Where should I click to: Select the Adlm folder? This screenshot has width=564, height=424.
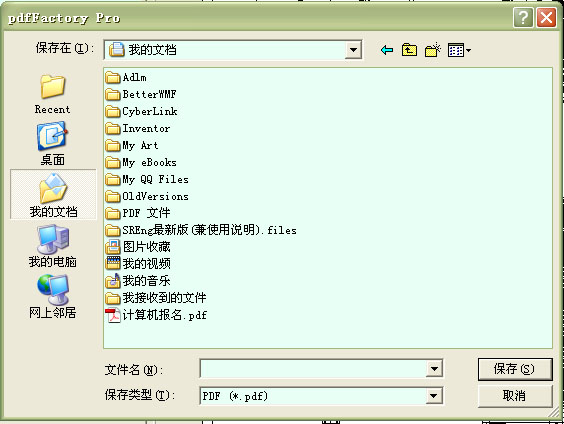tap(126, 77)
